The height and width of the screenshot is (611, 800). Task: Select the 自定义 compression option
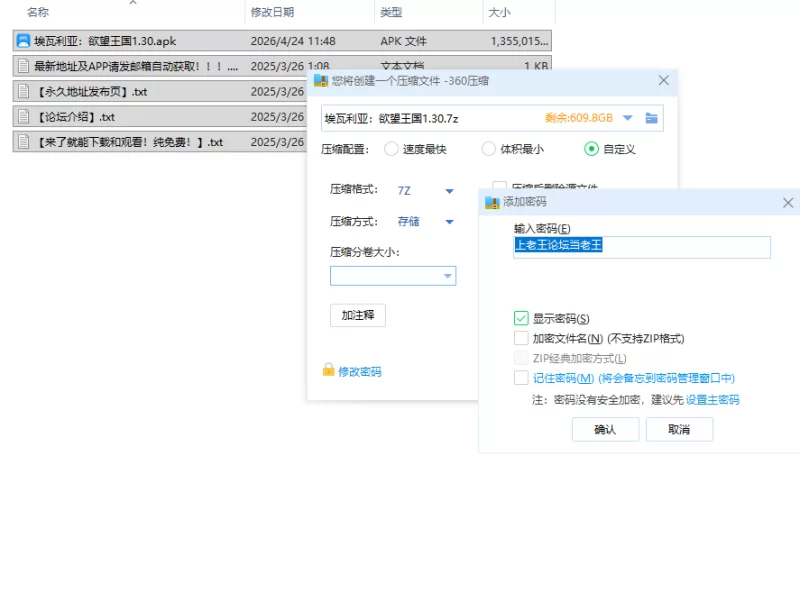591,149
